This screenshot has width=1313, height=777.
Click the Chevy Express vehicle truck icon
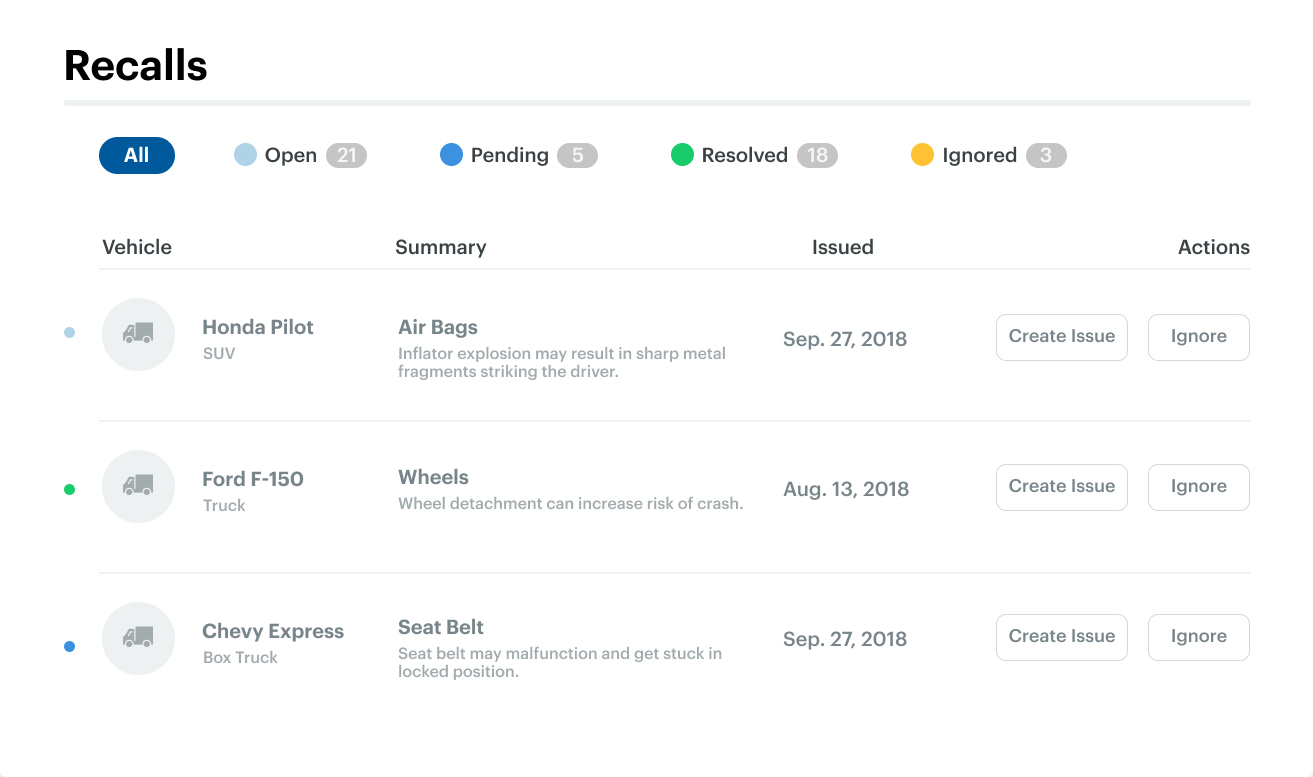(138, 637)
